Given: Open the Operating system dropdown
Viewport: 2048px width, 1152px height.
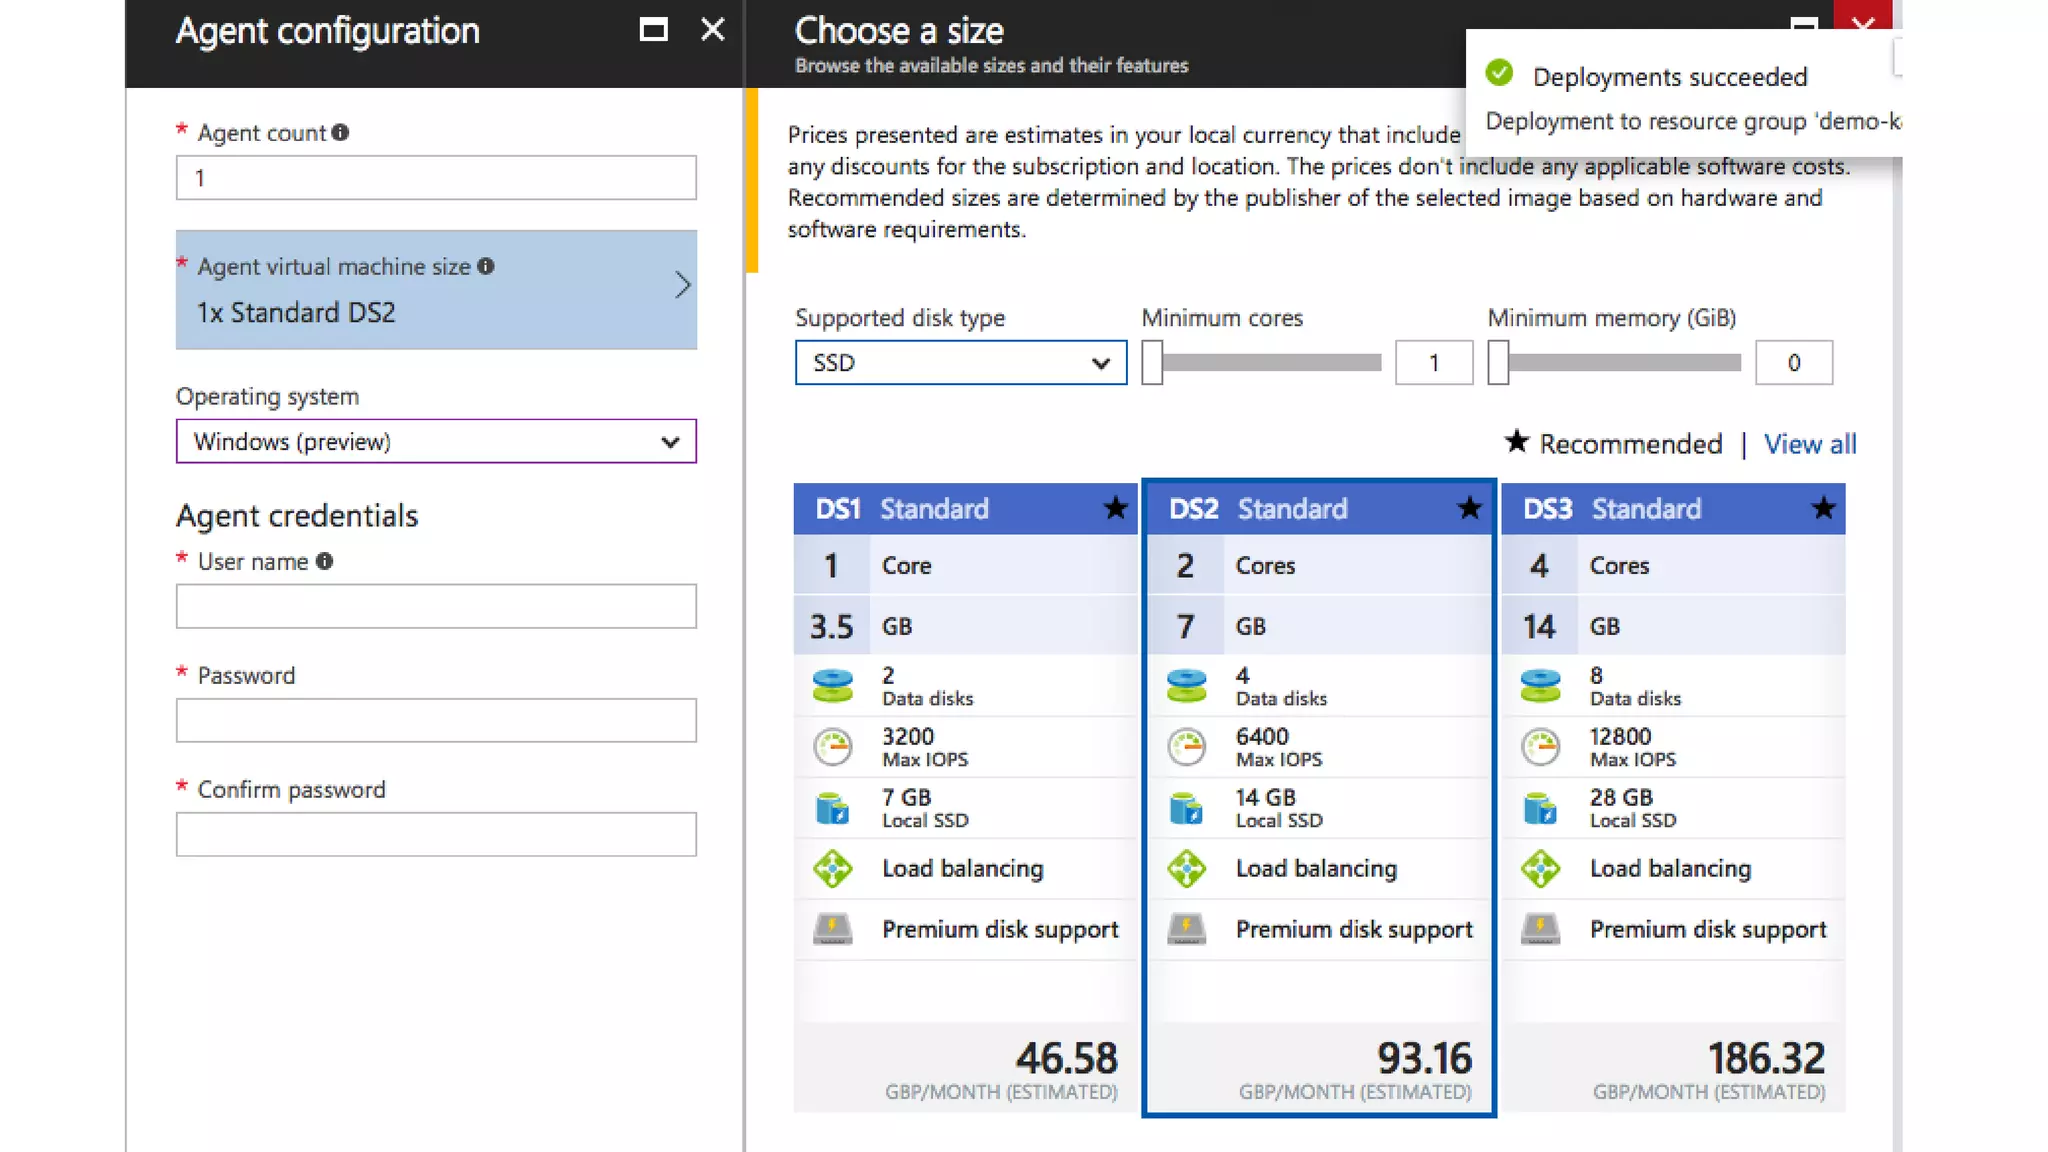Looking at the screenshot, I should pos(436,441).
